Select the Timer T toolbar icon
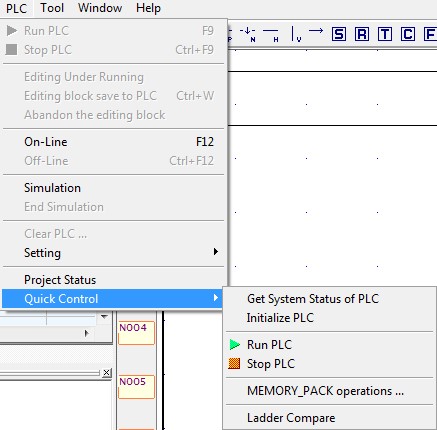 click(x=385, y=34)
